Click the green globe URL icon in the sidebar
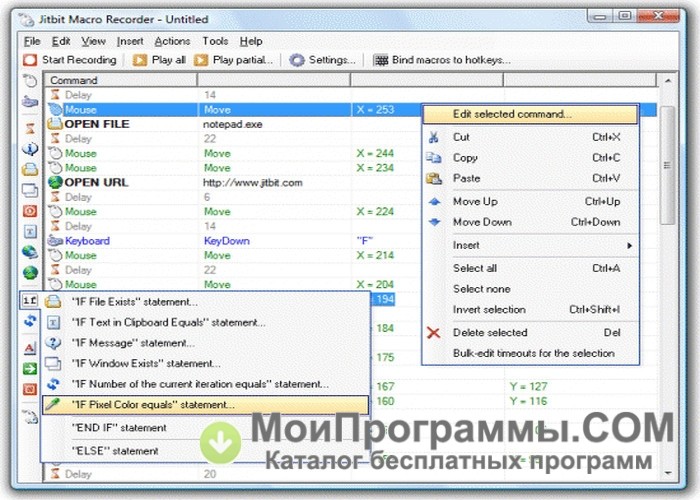 (29, 272)
